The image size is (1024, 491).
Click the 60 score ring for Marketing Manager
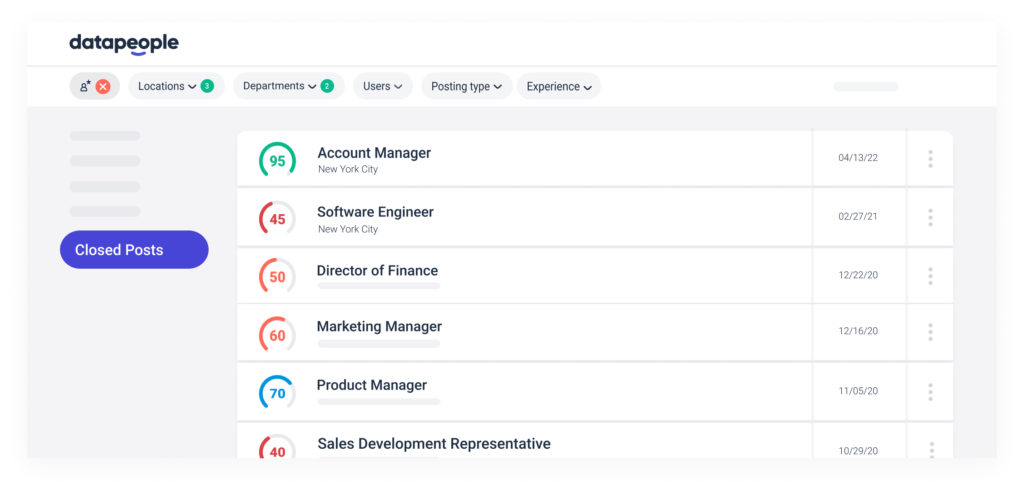[278, 335]
